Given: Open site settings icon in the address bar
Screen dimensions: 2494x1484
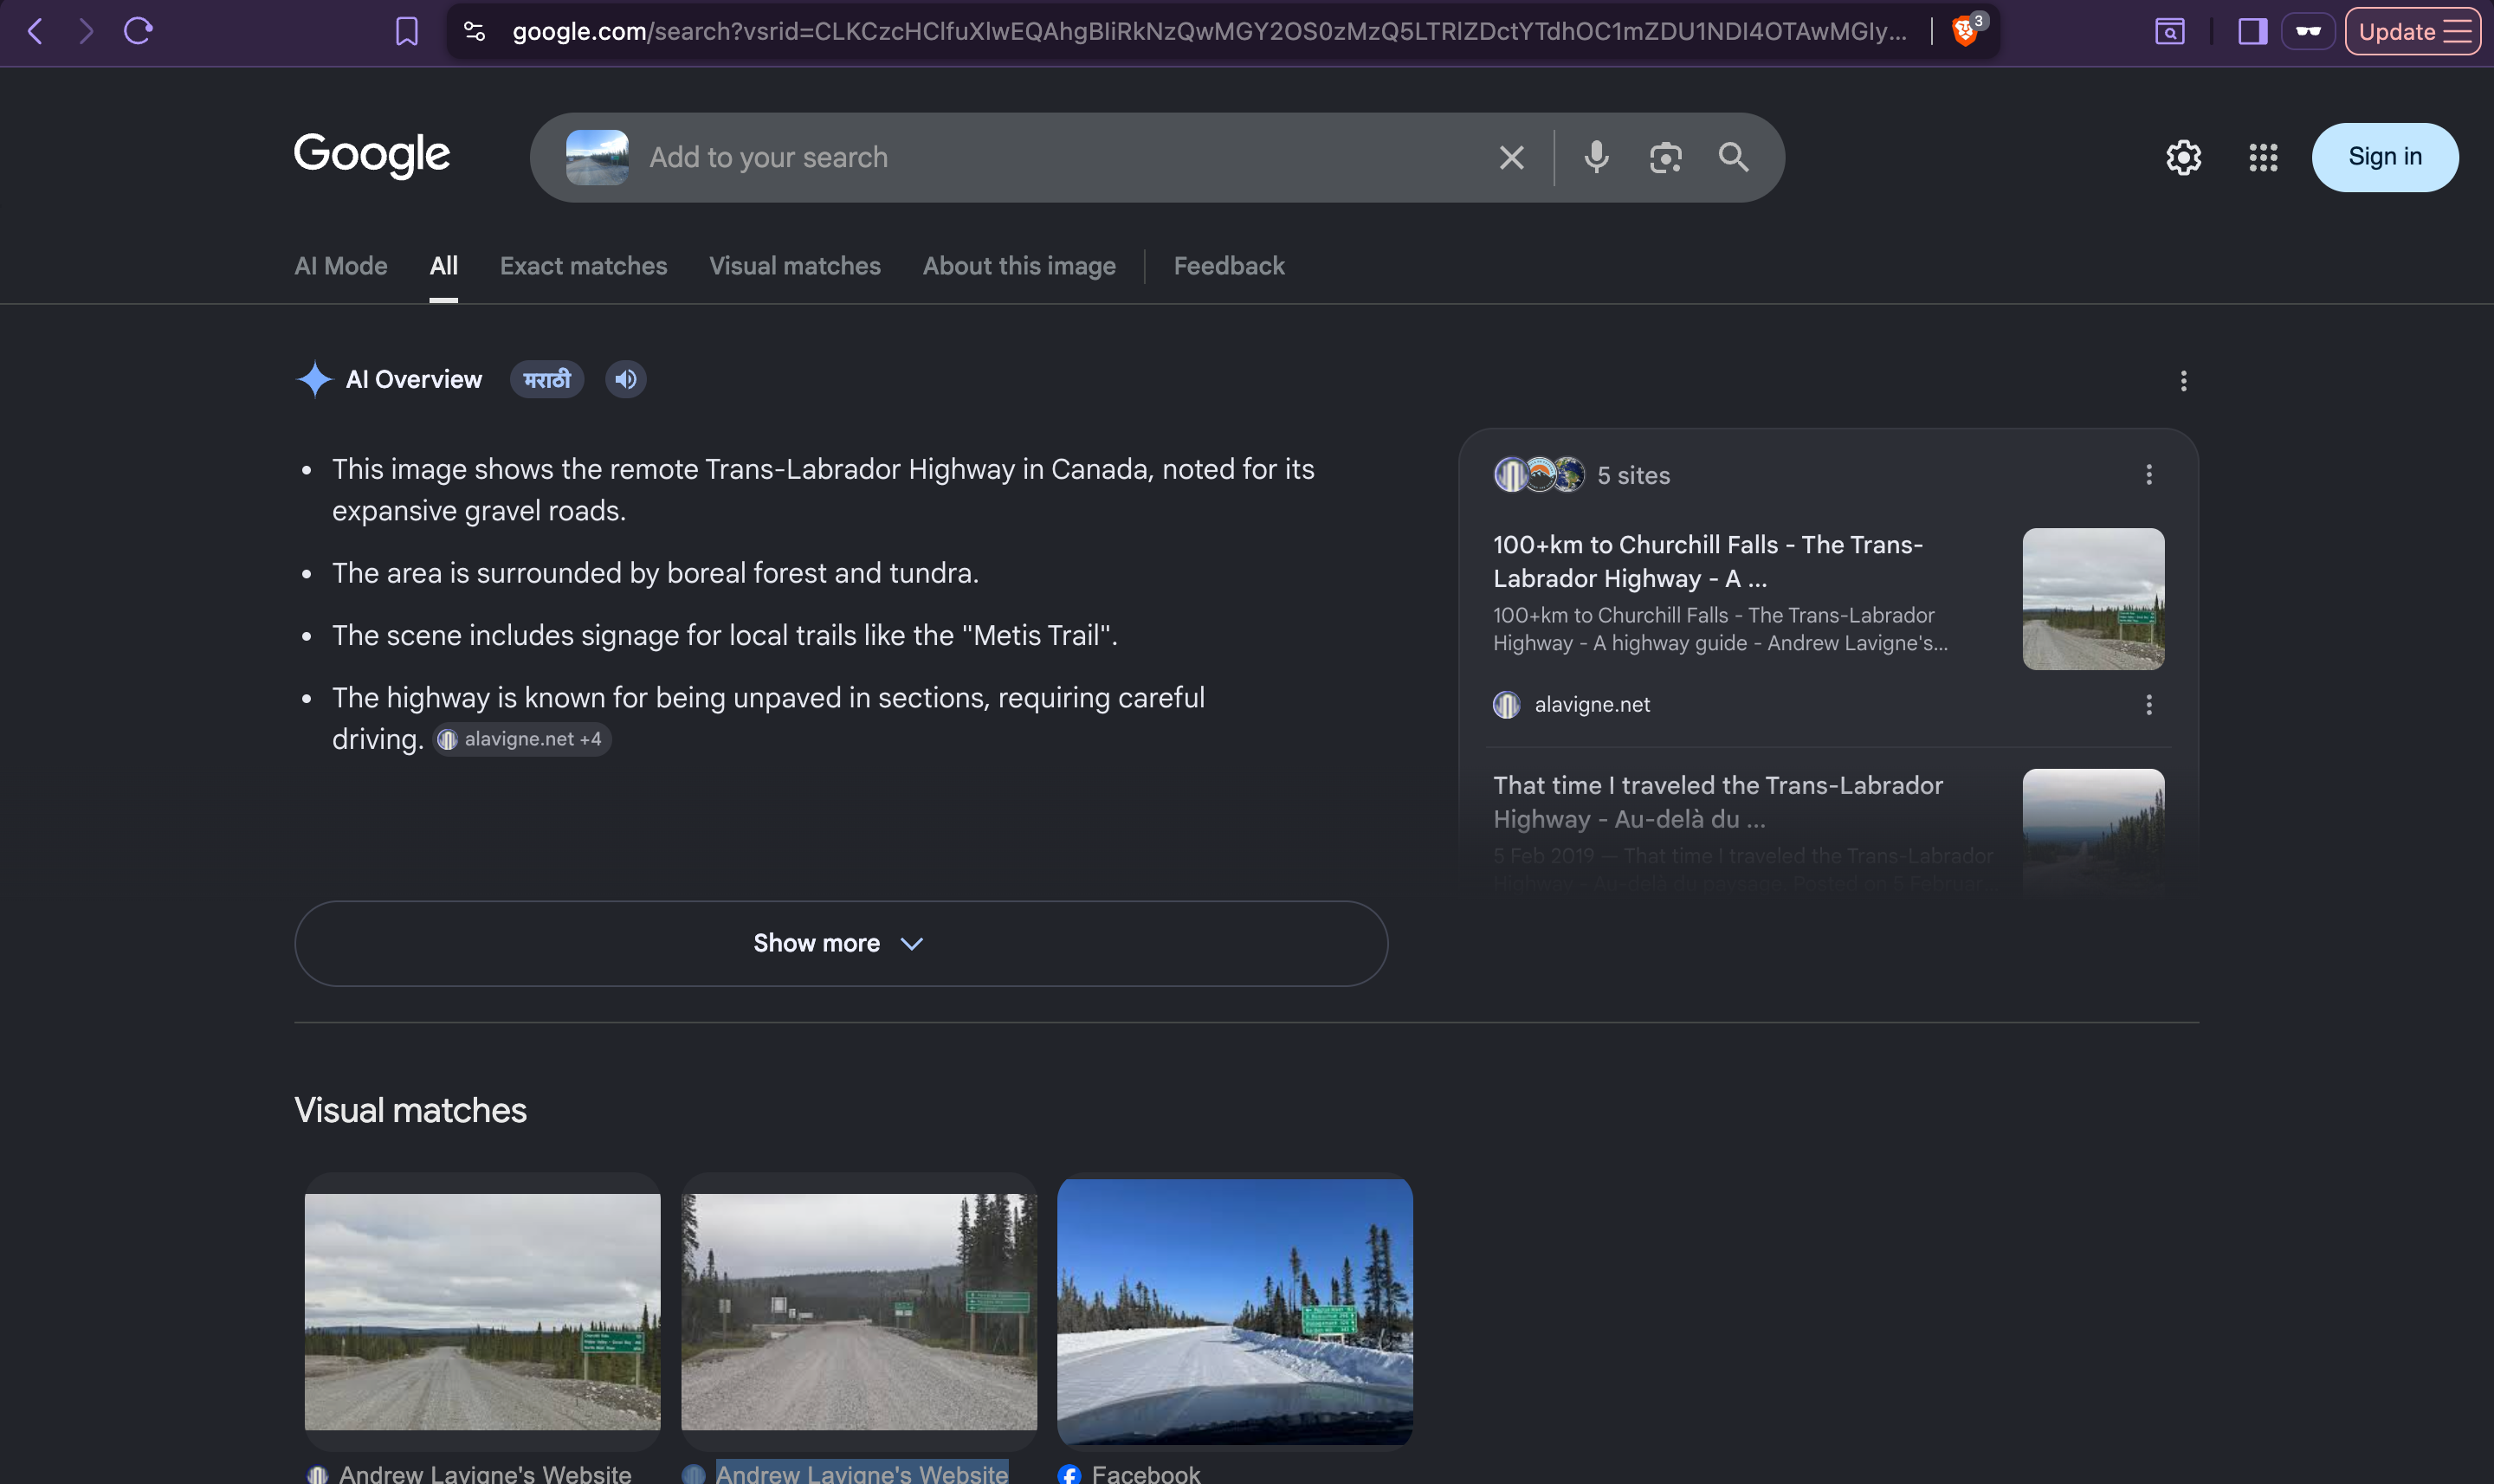Looking at the screenshot, I should click(475, 32).
